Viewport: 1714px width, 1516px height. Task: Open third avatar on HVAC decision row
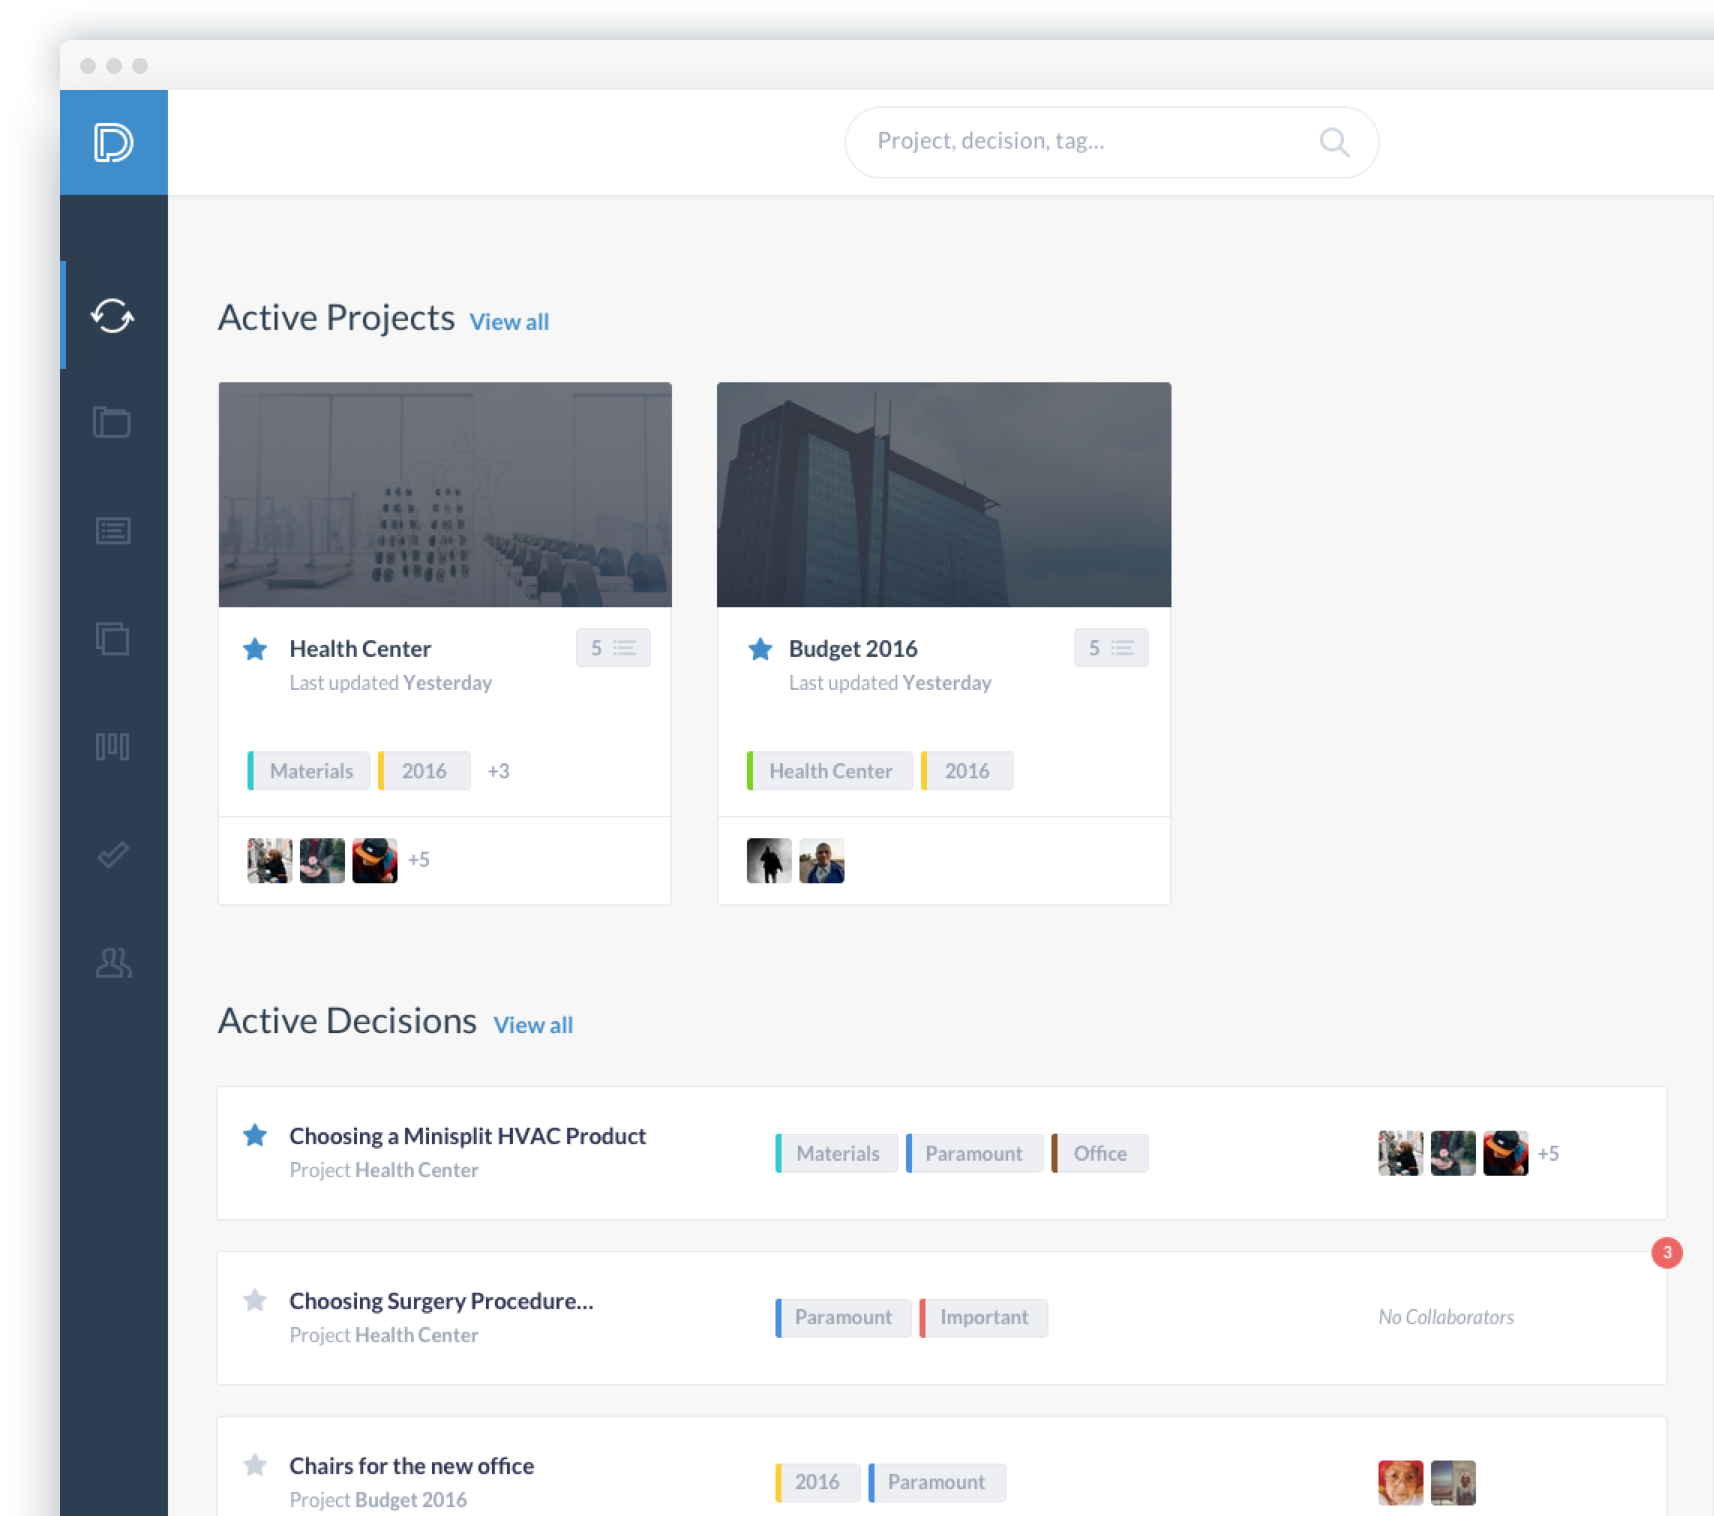click(x=1505, y=1153)
